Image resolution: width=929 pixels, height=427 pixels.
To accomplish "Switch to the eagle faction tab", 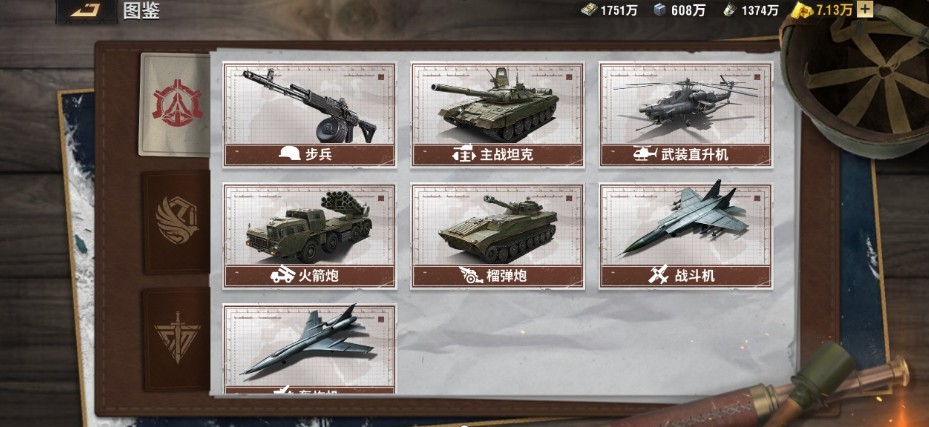I will pyautogui.click(x=177, y=222).
